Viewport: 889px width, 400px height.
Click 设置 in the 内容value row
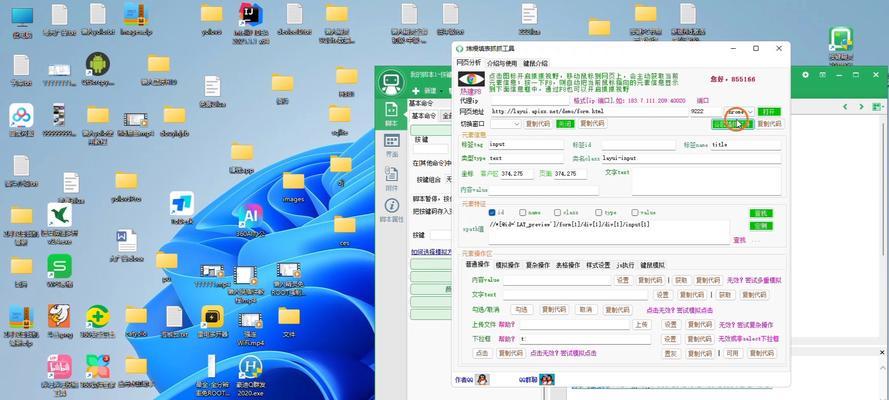point(623,280)
